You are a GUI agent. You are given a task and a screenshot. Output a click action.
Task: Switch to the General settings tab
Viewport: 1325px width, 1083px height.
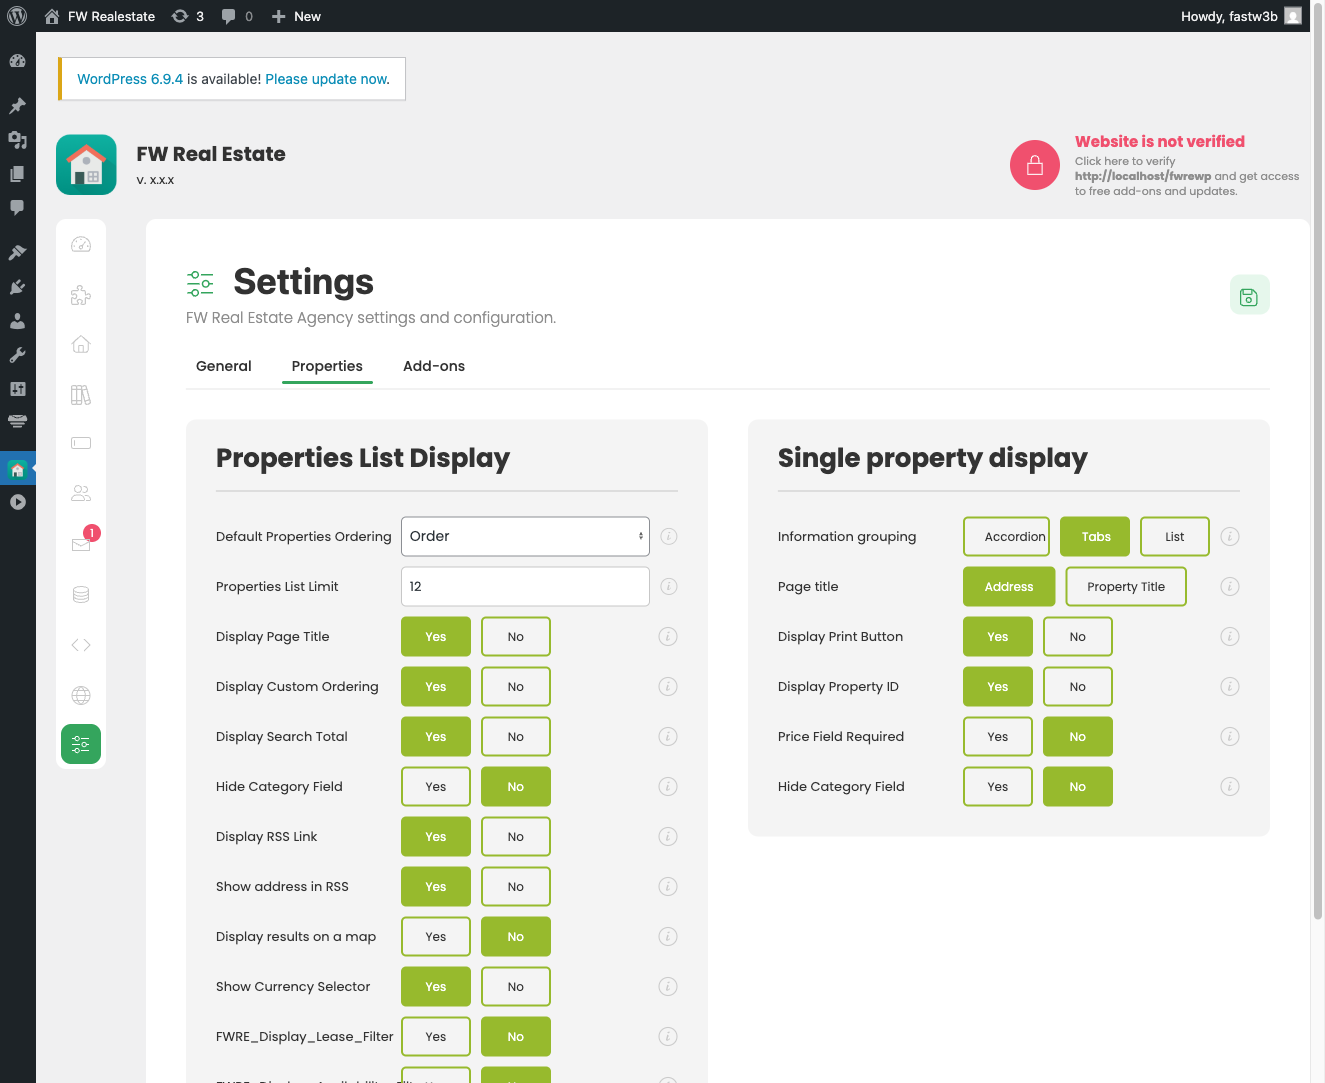pyautogui.click(x=223, y=366)
